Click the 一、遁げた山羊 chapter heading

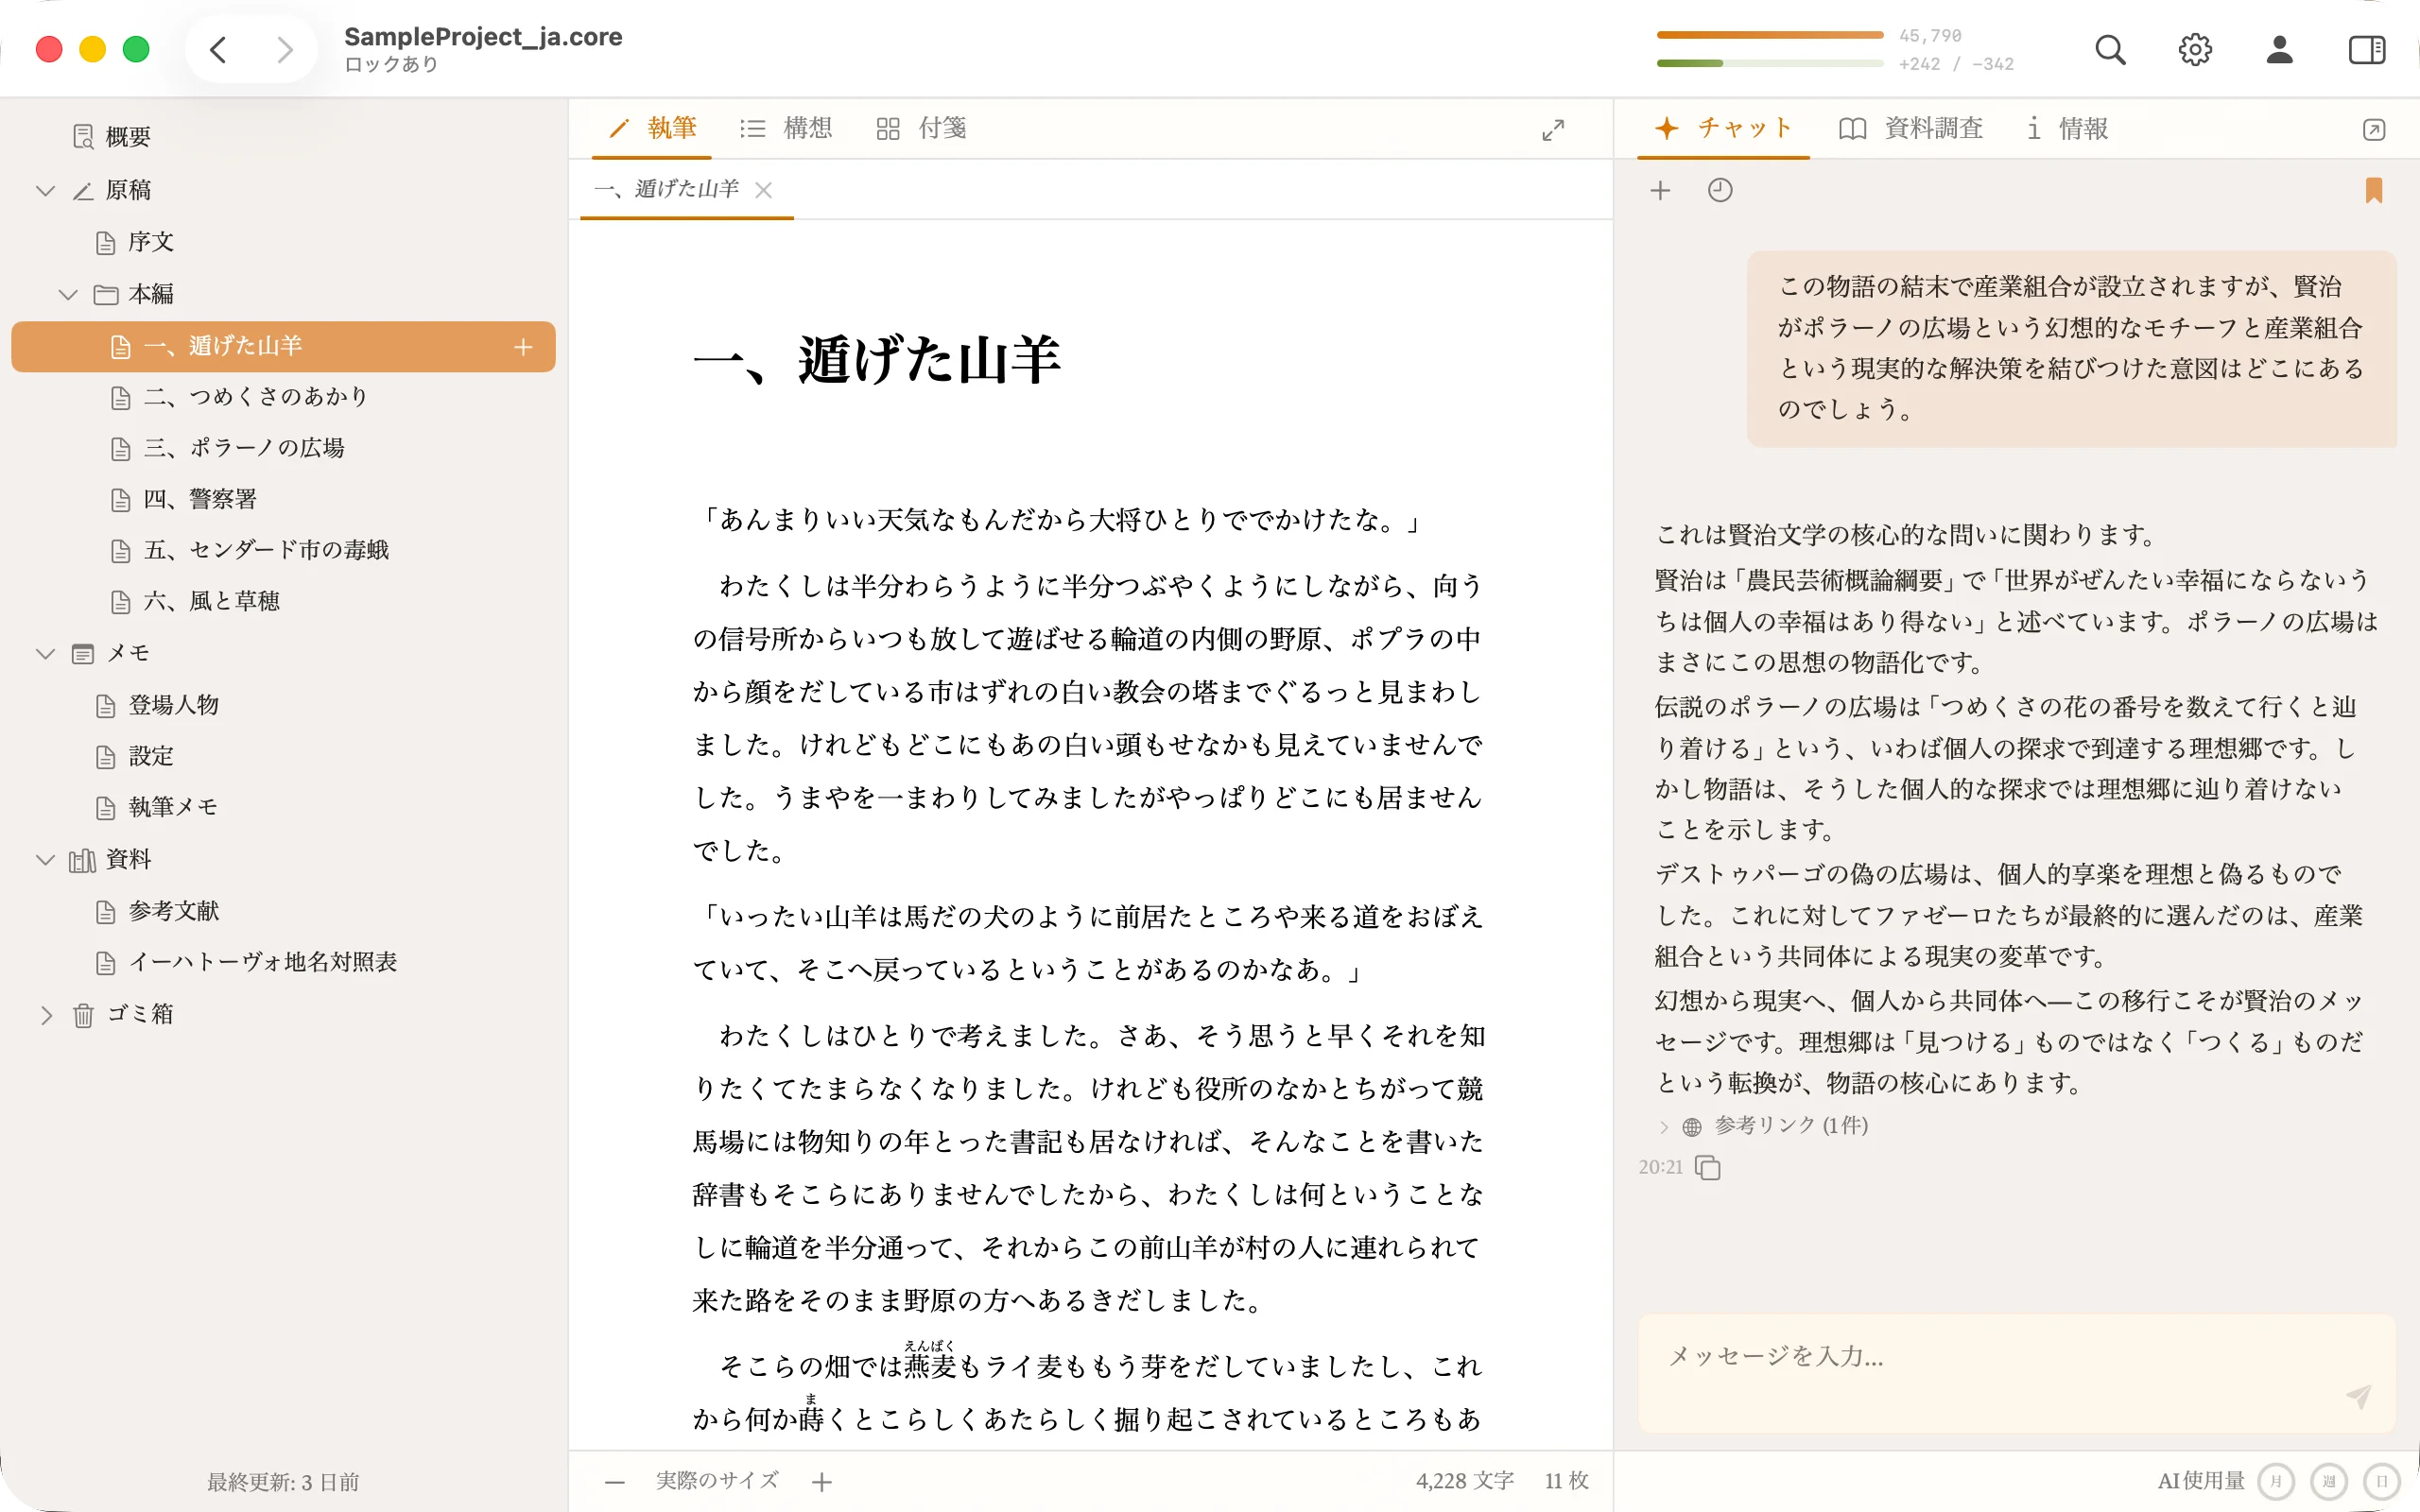coord(877,360)
